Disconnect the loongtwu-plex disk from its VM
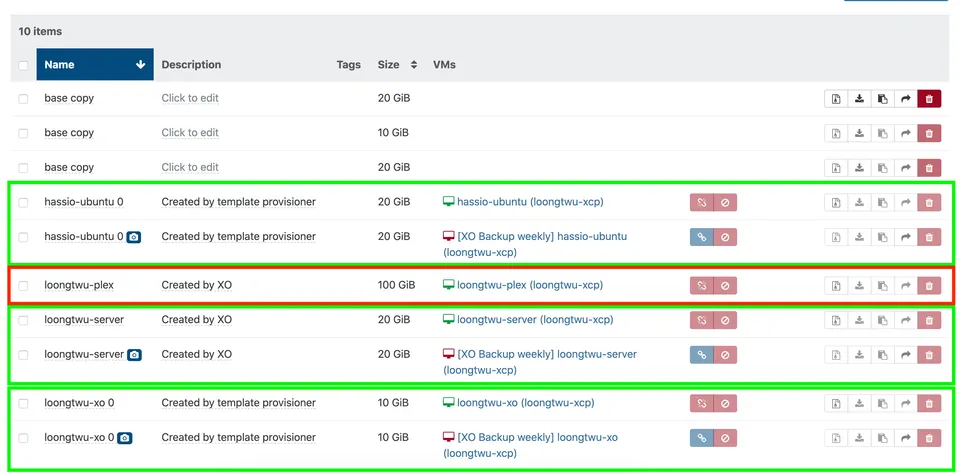Viewport: 960px width, 474px height. 702,285
